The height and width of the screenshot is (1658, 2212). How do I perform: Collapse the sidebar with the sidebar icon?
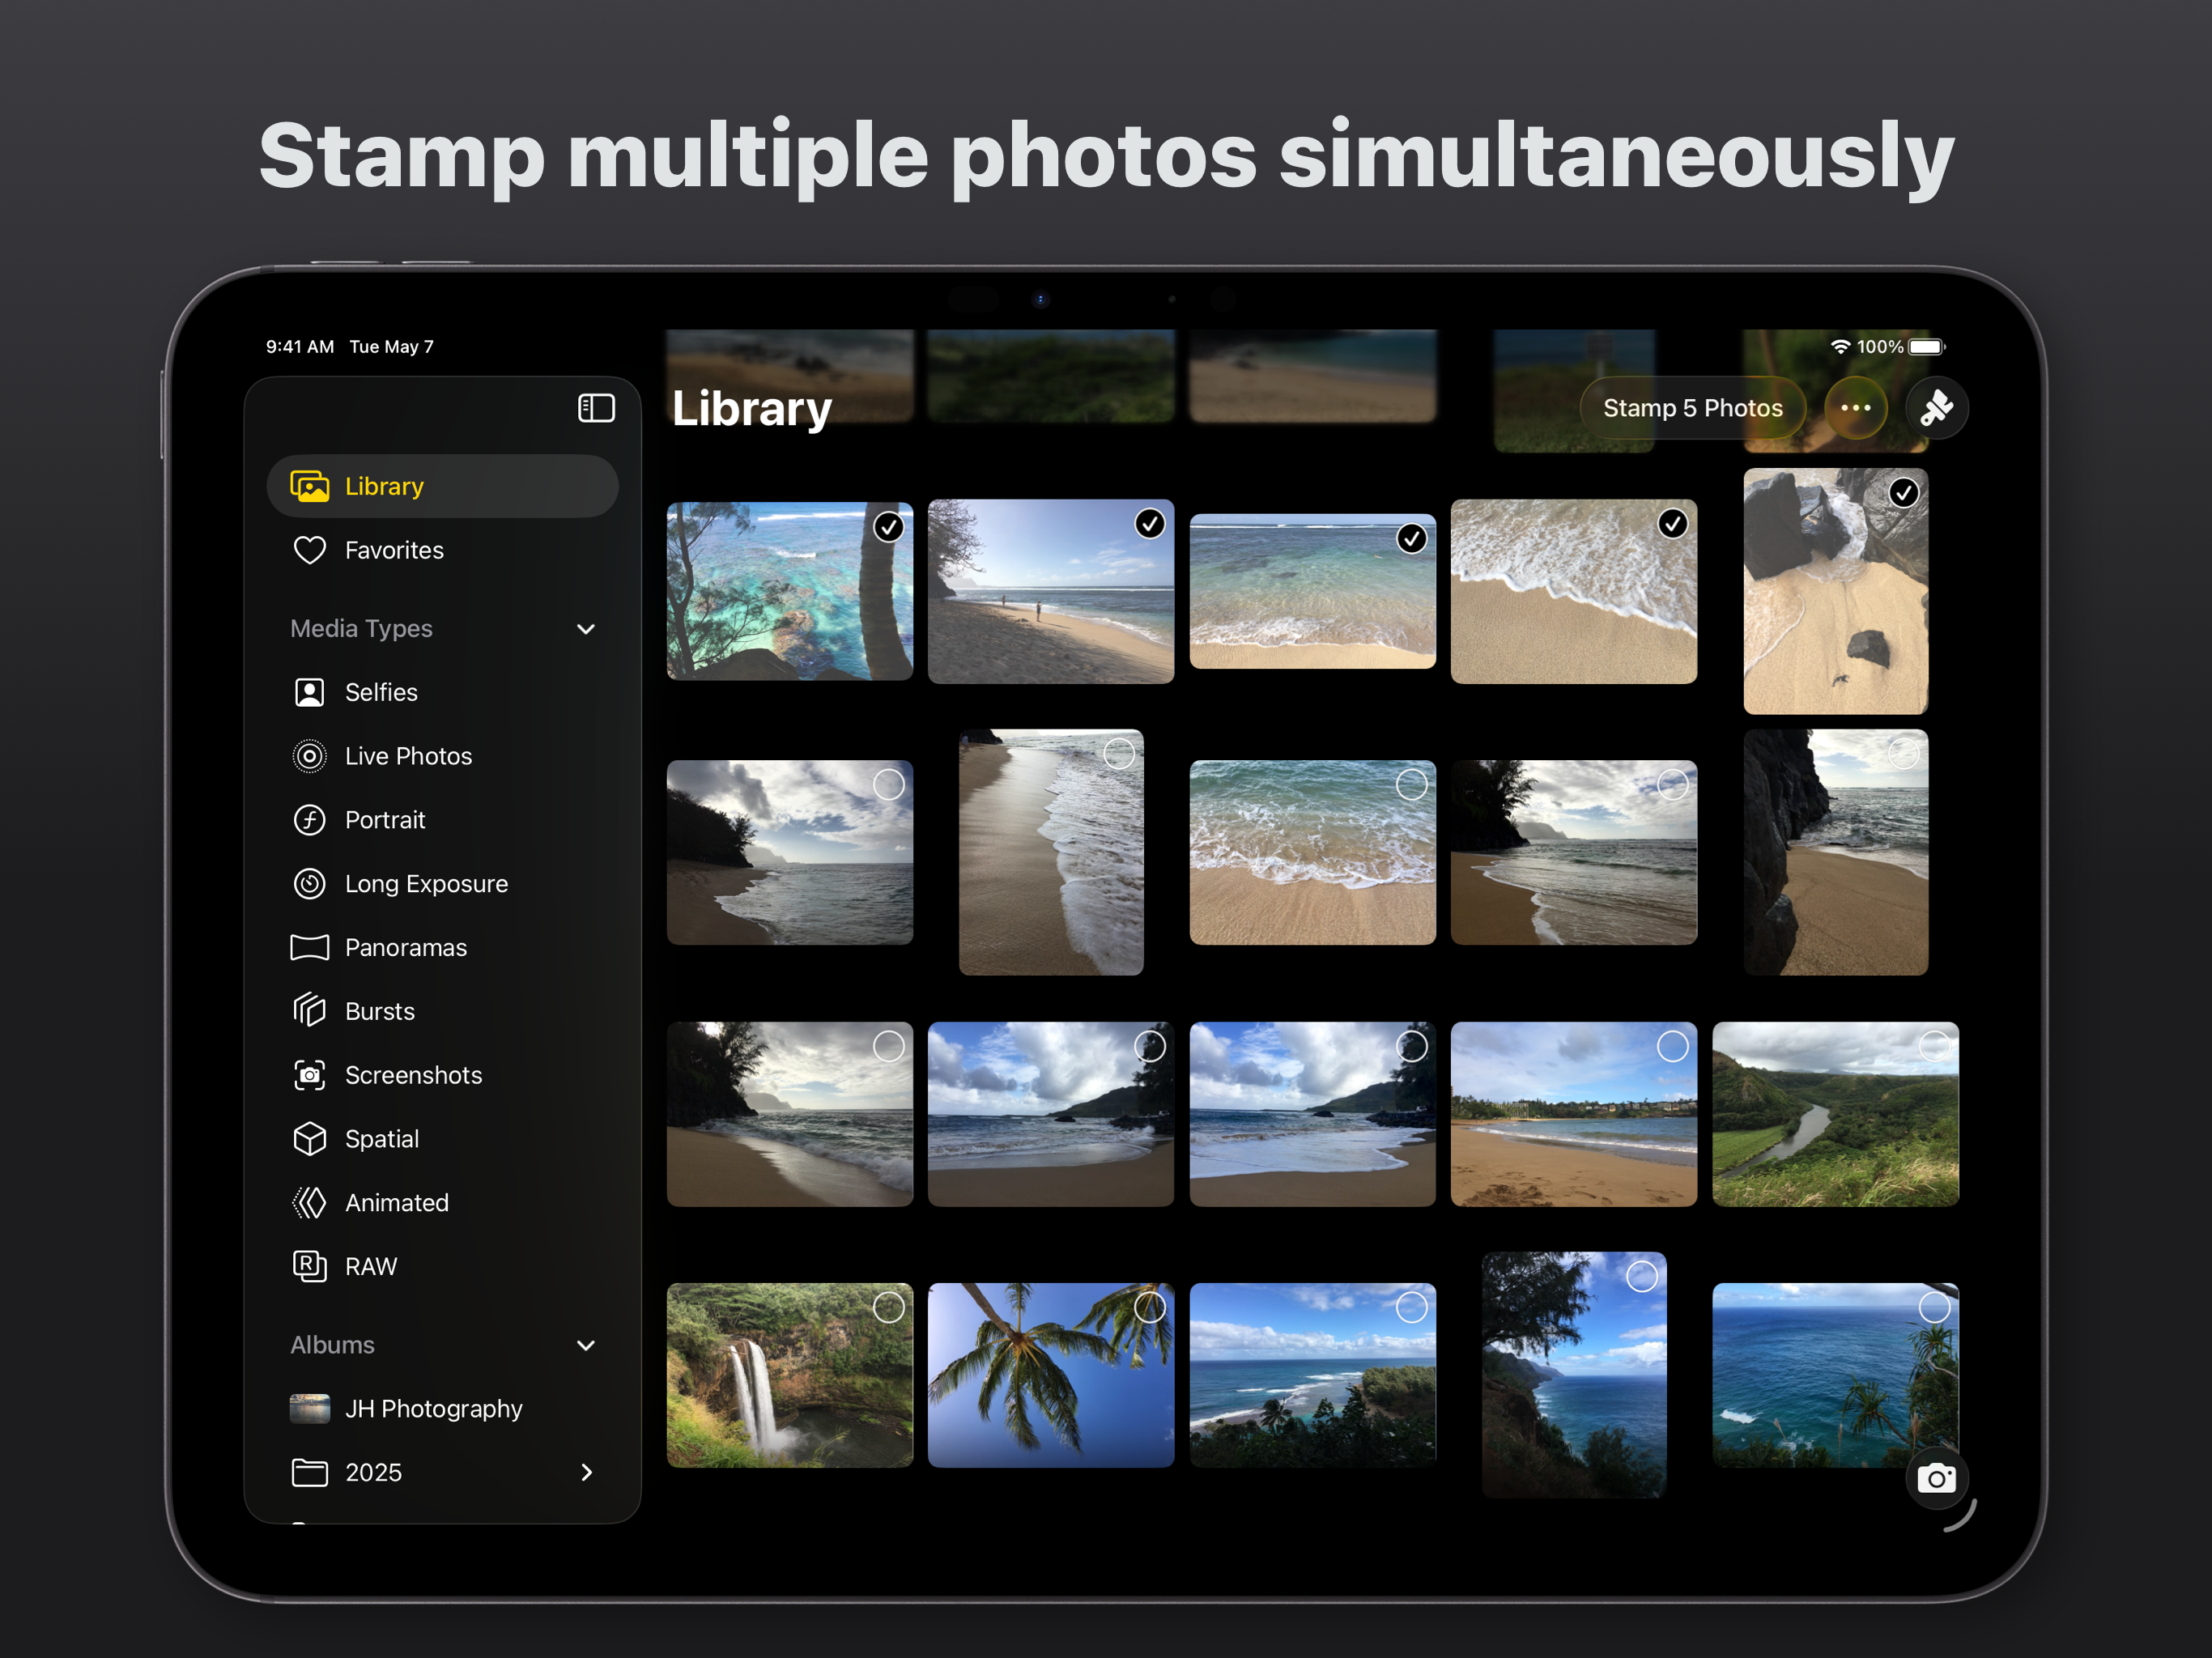(596, 408)
